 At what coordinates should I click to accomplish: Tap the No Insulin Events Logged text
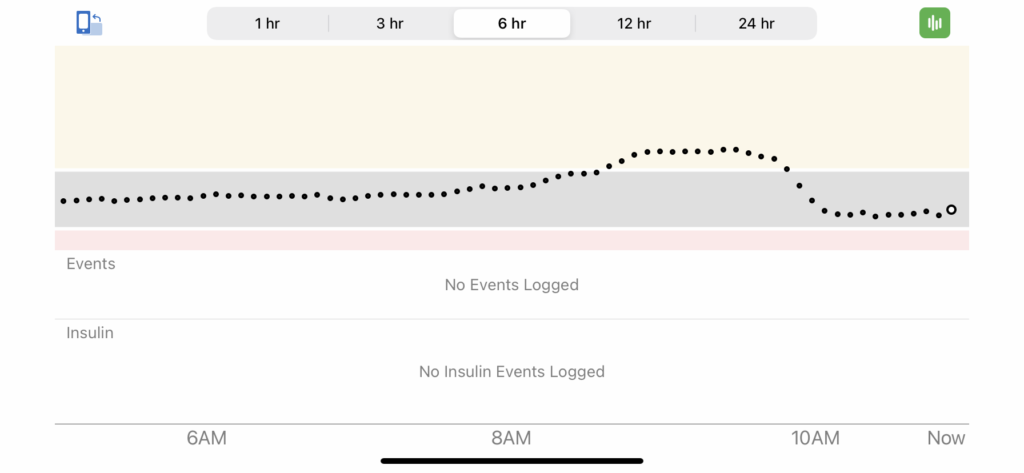tap(511, 372)
